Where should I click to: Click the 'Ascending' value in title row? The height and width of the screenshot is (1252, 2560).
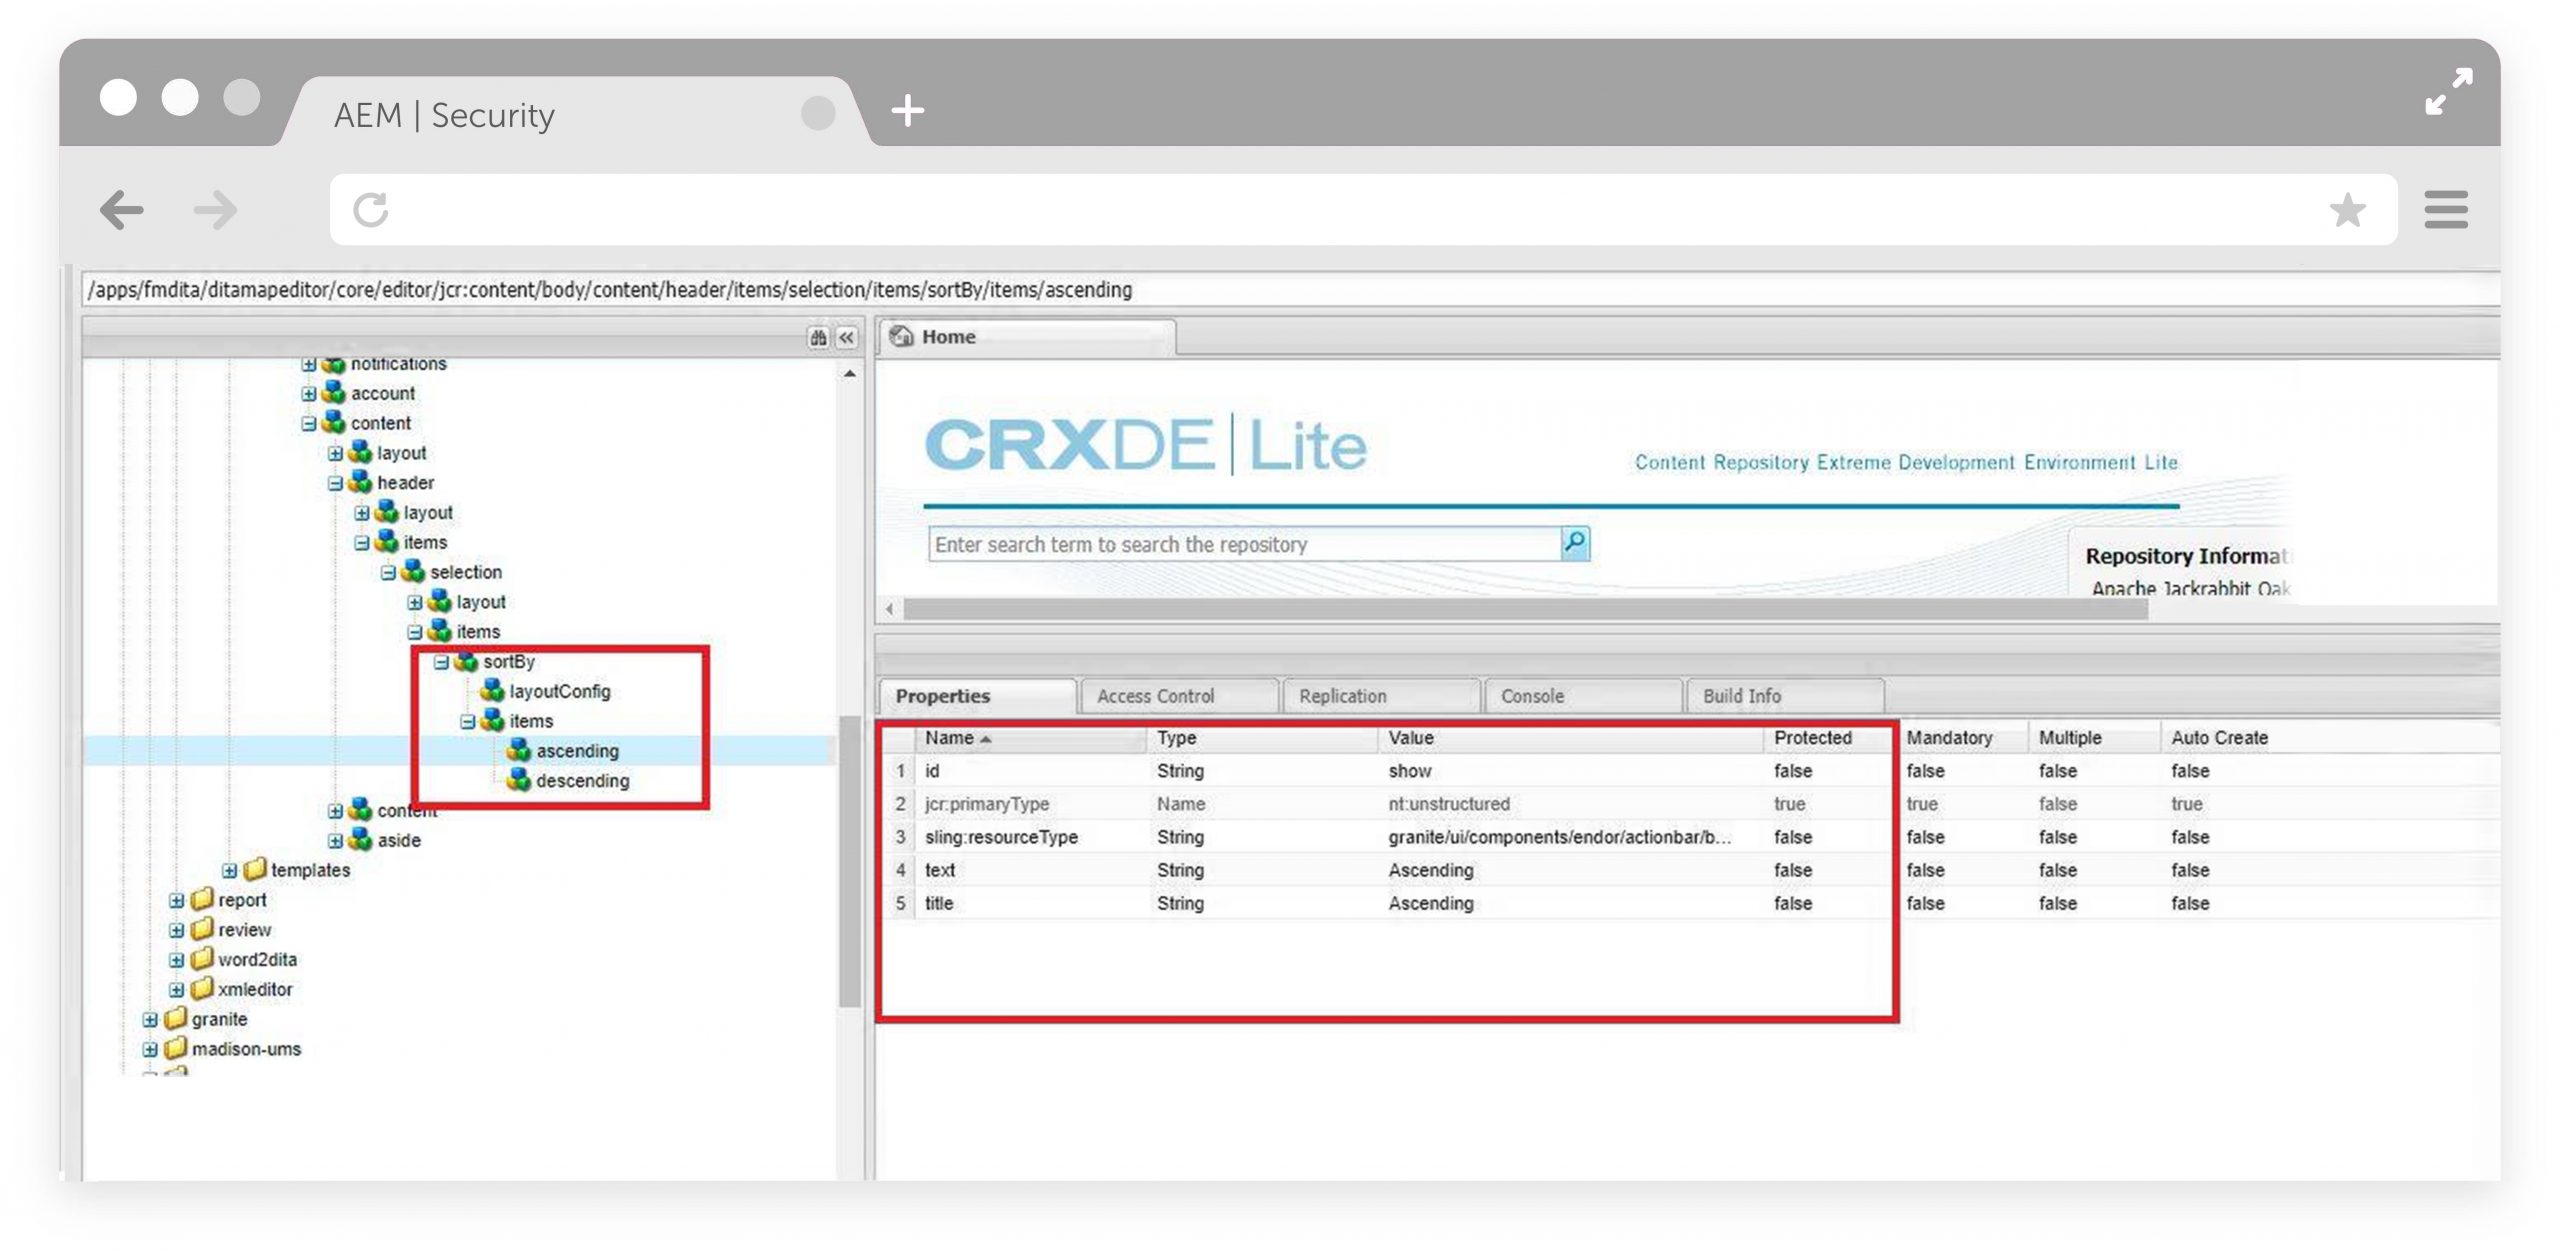[x=1431, y=903]
